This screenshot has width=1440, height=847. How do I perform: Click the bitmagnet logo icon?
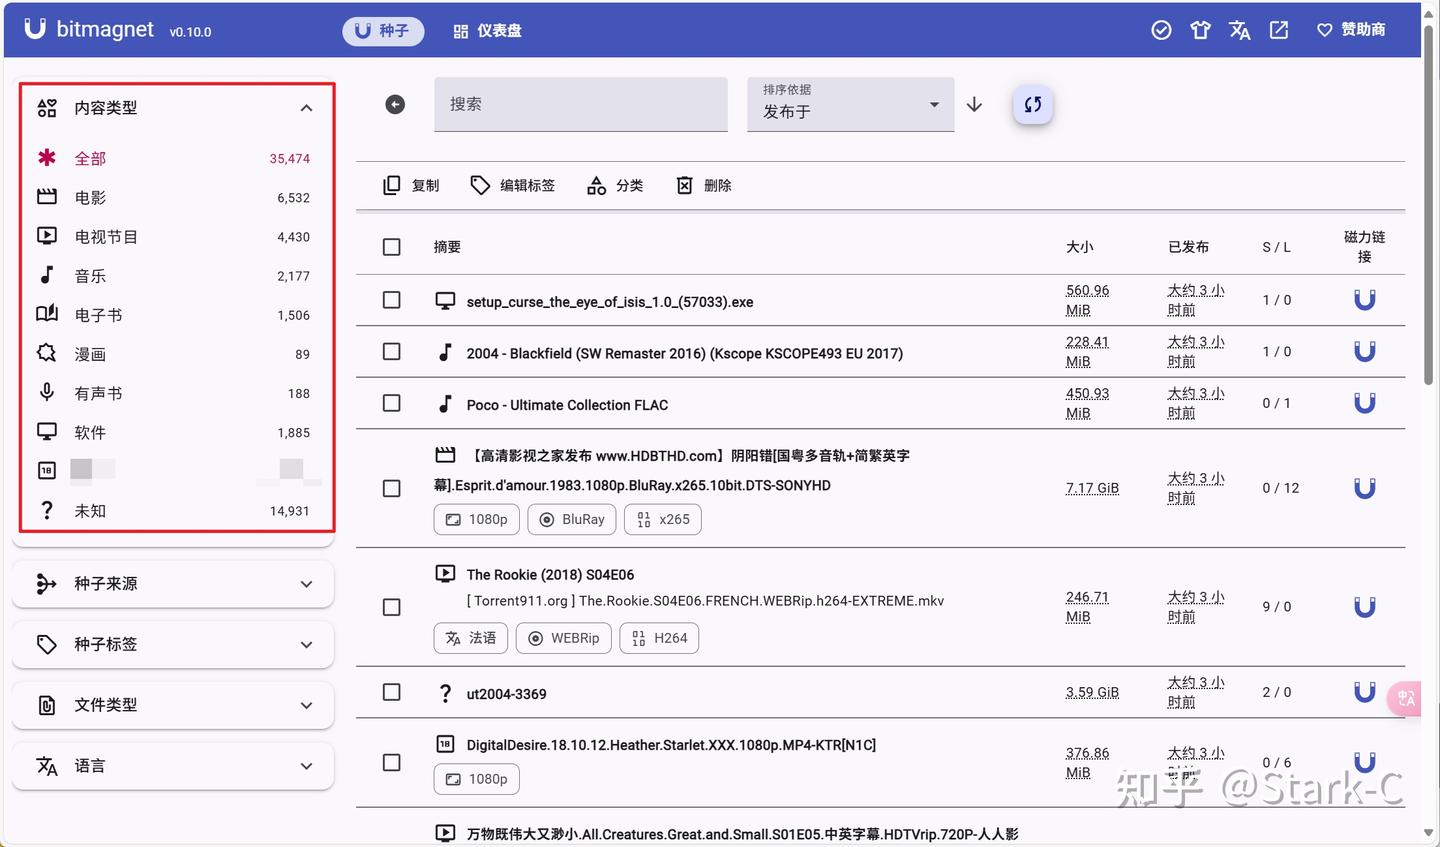(35, 29)
